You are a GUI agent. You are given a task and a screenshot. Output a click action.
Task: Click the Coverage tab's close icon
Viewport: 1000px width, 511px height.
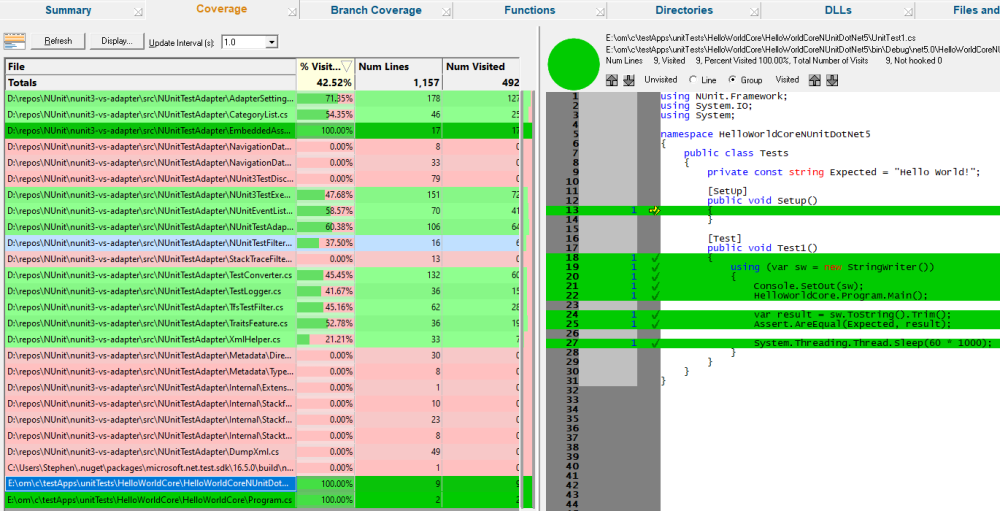291,11
